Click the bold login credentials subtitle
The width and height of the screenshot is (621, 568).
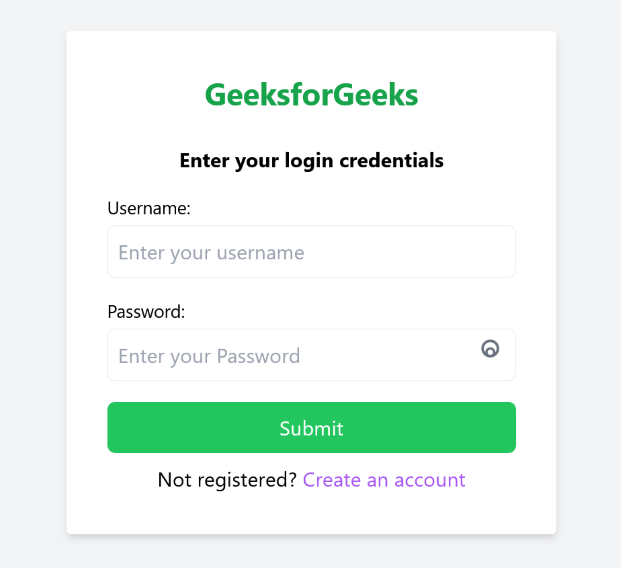pos(311,160)
